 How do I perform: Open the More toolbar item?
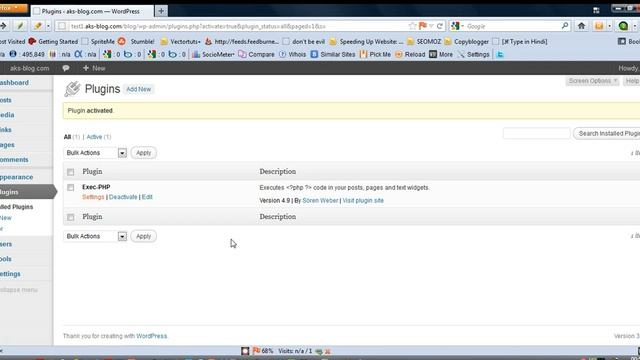click(x=441, y=54)
